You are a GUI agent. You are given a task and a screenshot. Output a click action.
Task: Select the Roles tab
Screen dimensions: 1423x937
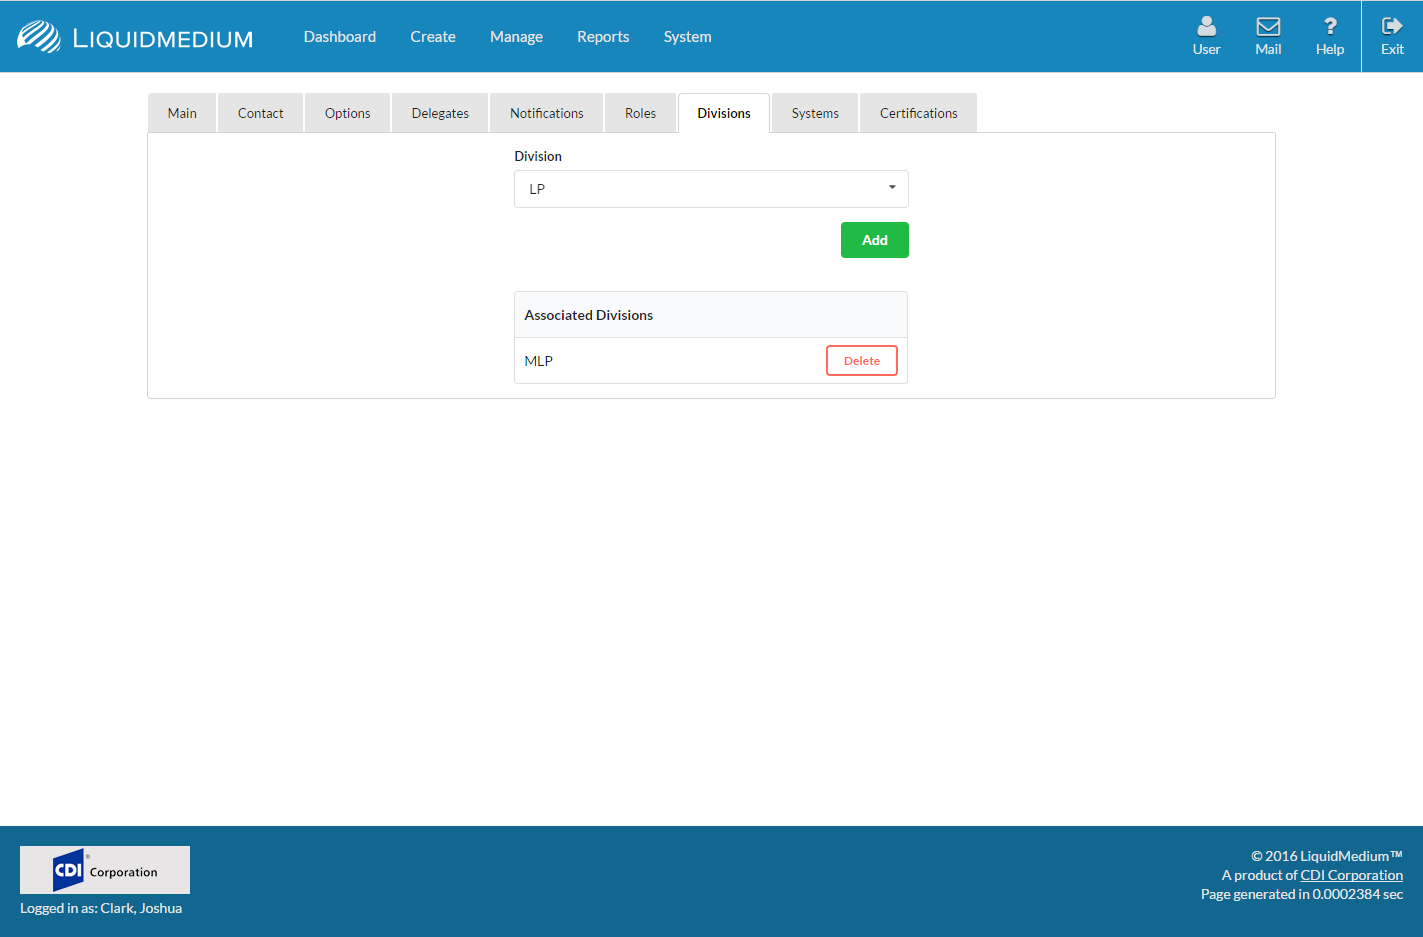(x=640, y=113)
